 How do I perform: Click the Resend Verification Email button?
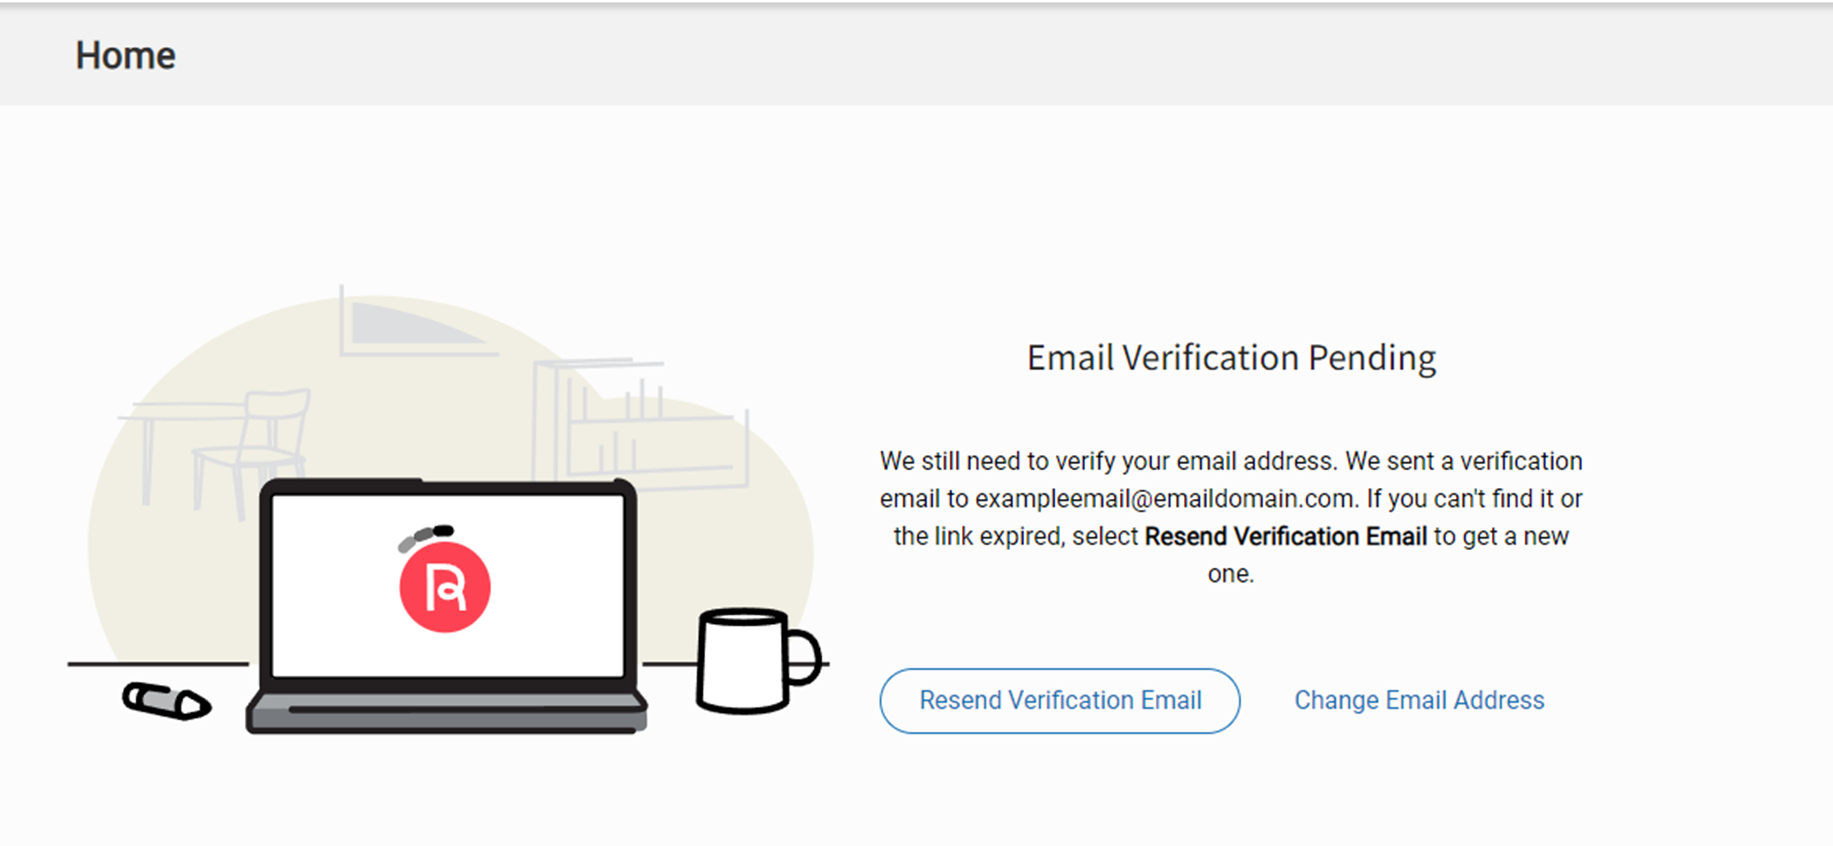tap(1060, 701)
